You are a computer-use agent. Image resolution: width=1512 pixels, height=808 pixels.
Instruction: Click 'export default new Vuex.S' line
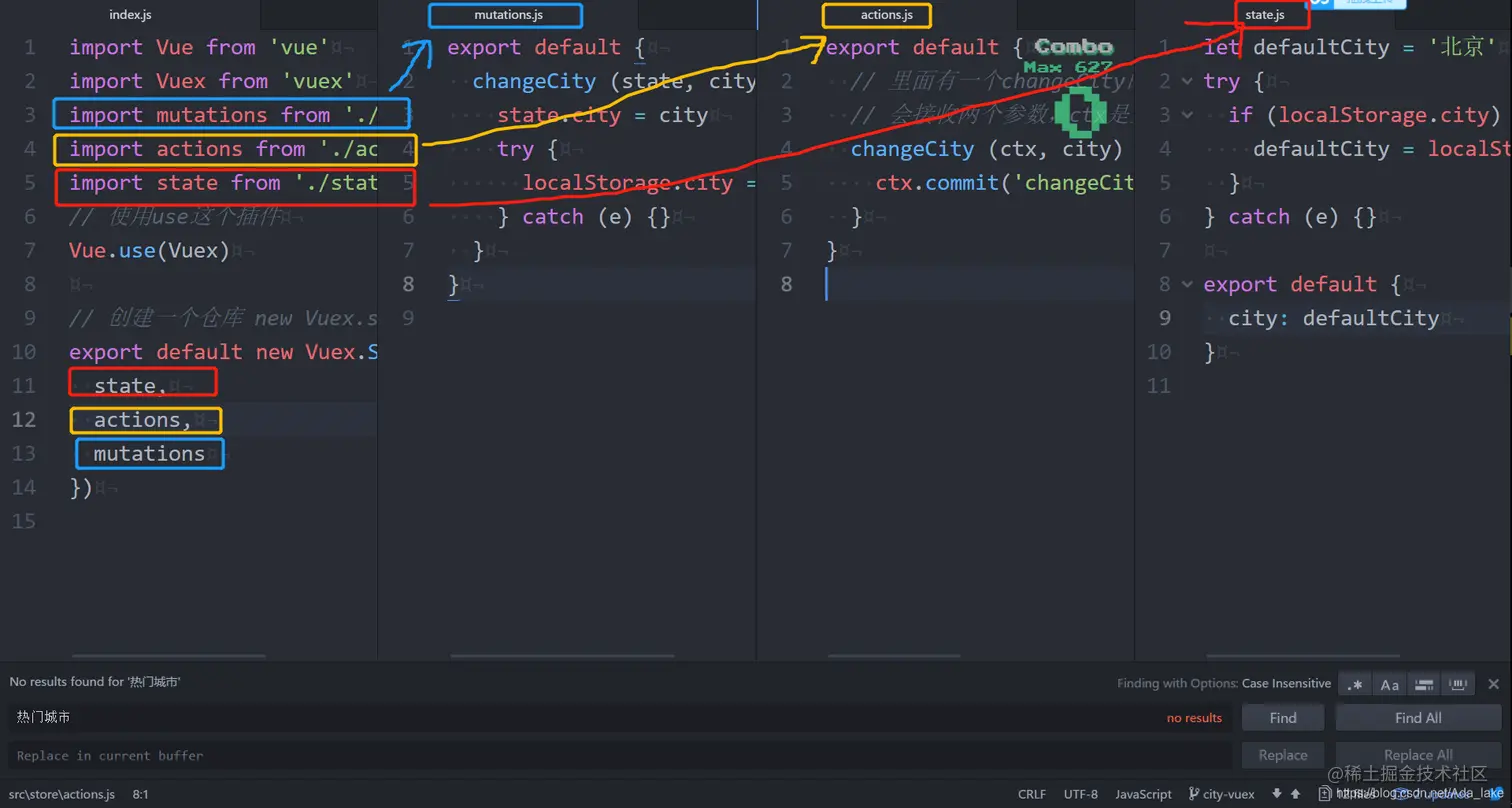point(224,353)
